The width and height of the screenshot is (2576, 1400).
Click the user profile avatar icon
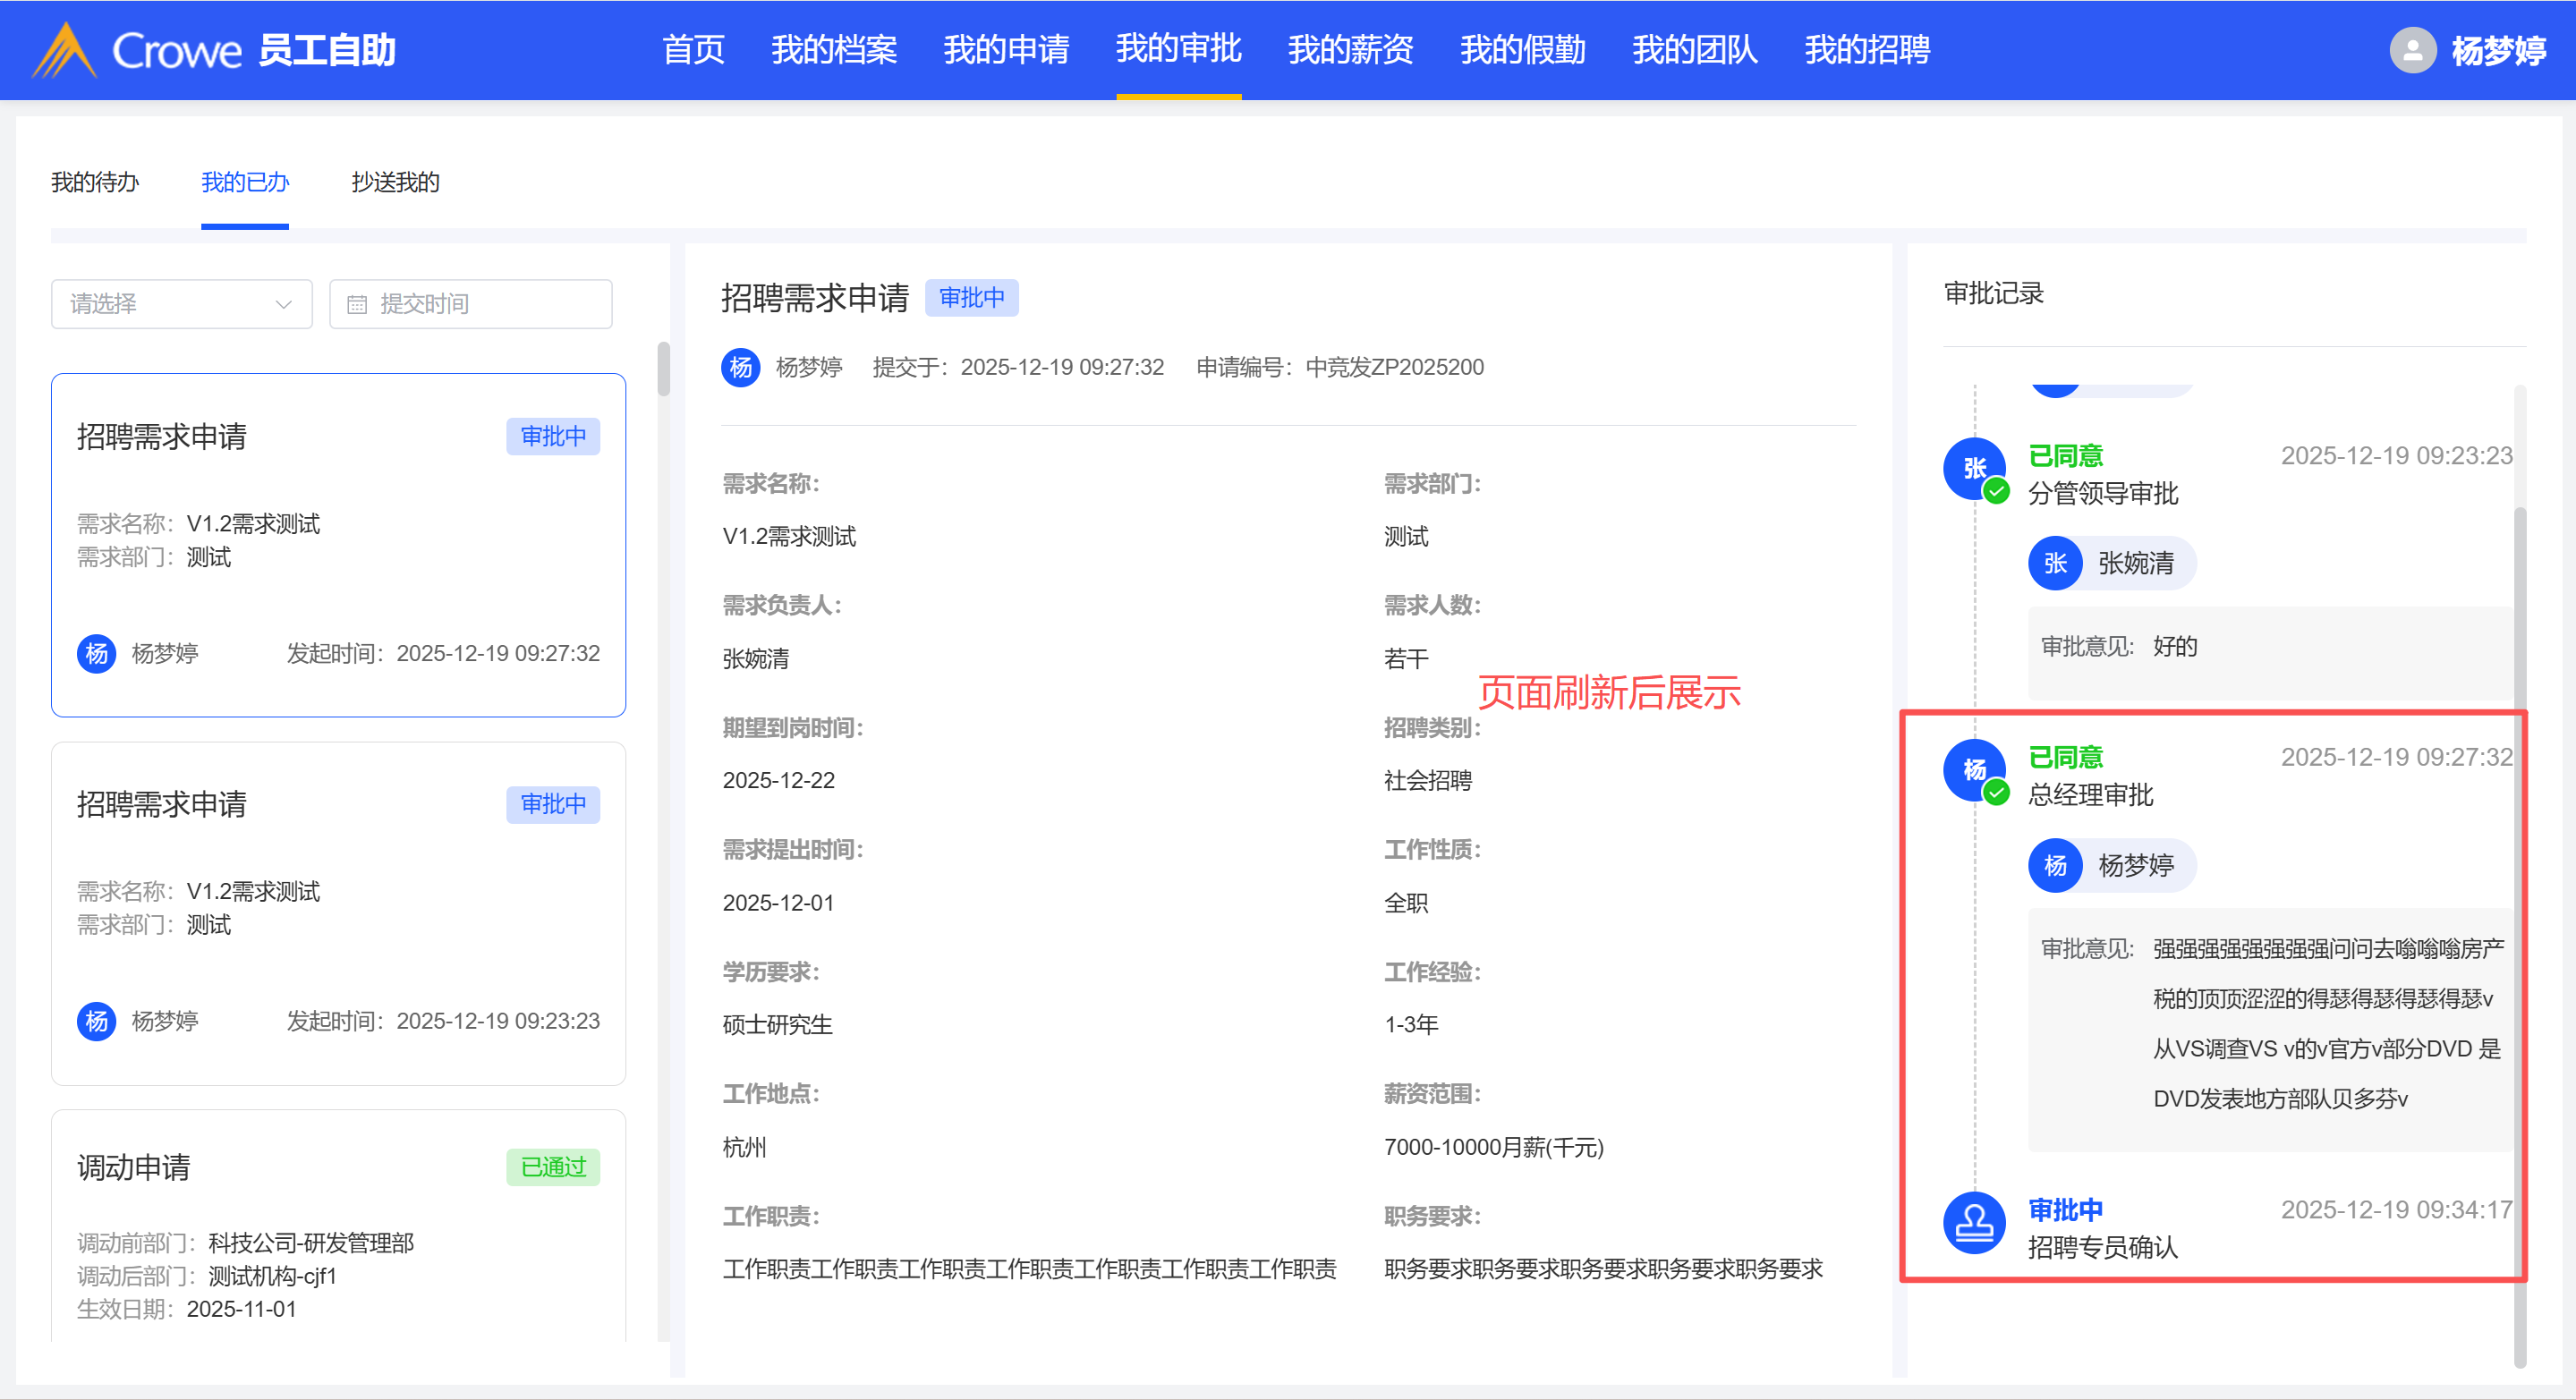point(2411,50)
